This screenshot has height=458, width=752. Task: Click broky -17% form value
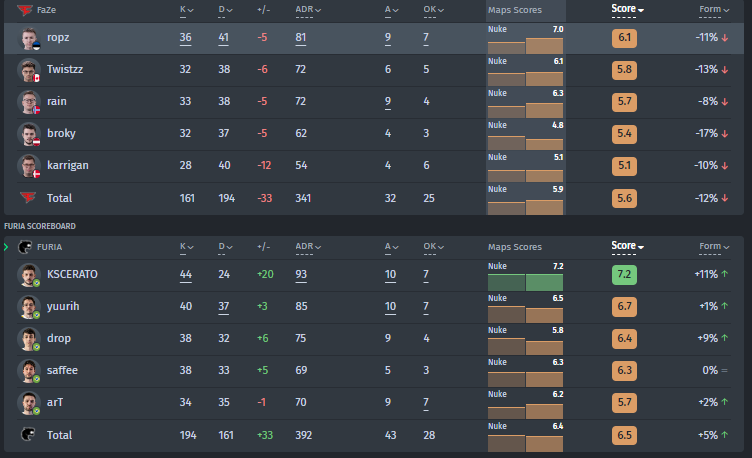point(706,133)
